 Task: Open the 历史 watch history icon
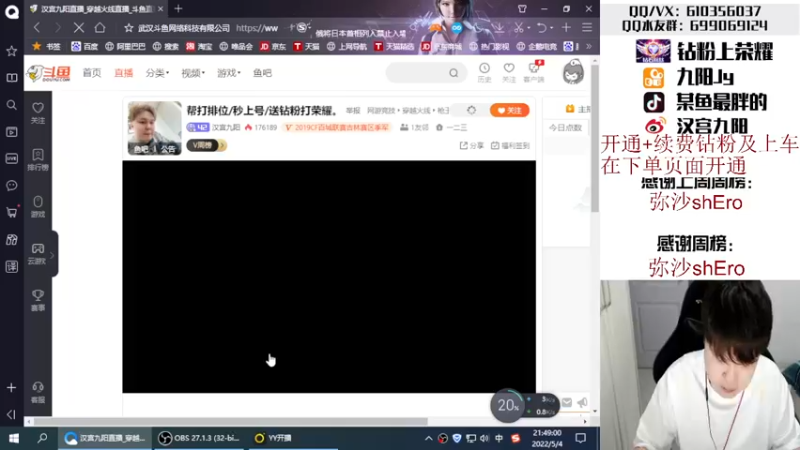(484, 72)
